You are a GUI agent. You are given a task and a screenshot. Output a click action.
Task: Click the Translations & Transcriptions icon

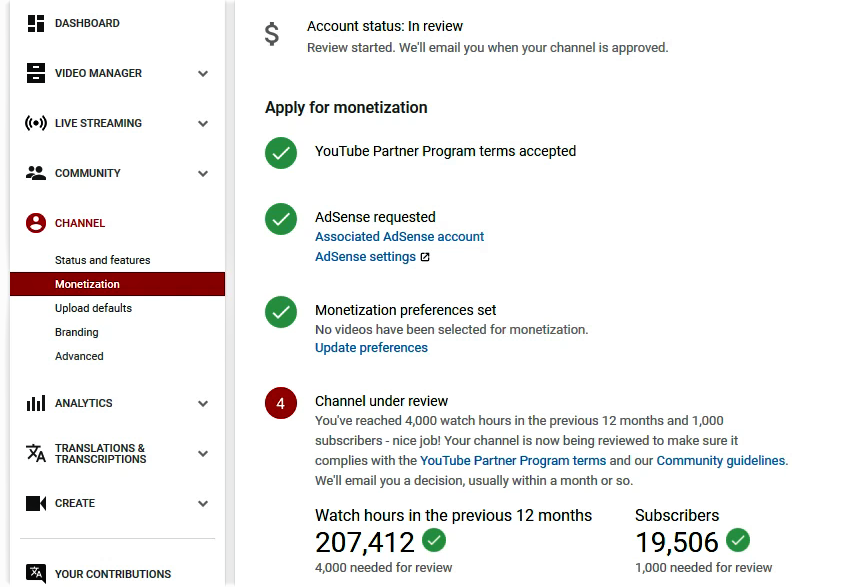pyautogui.click(x=36, y=453)
